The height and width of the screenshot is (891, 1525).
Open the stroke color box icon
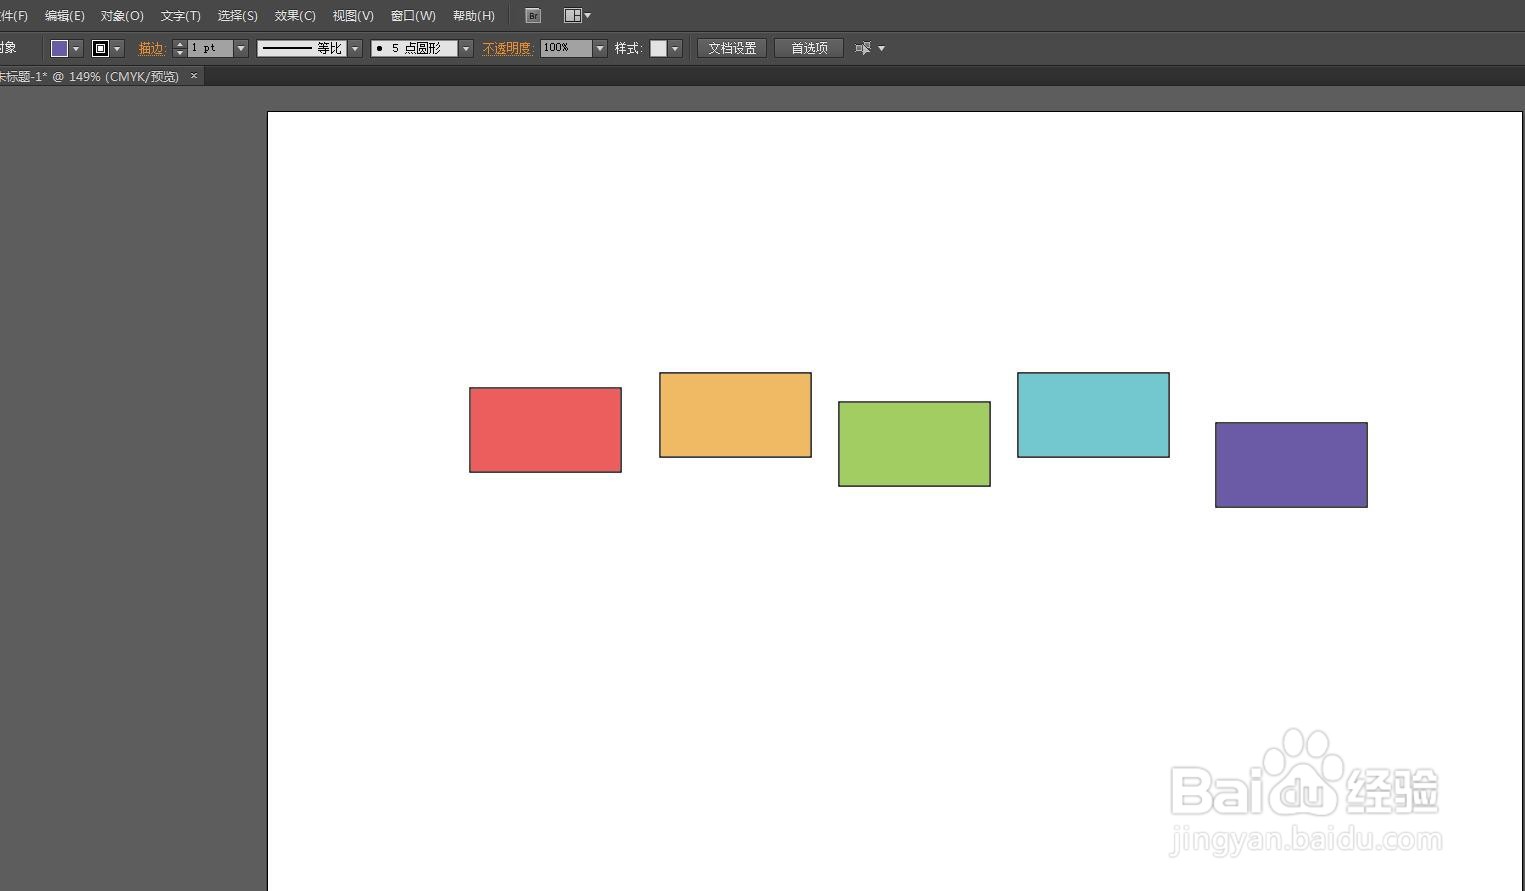coord(100,48)
